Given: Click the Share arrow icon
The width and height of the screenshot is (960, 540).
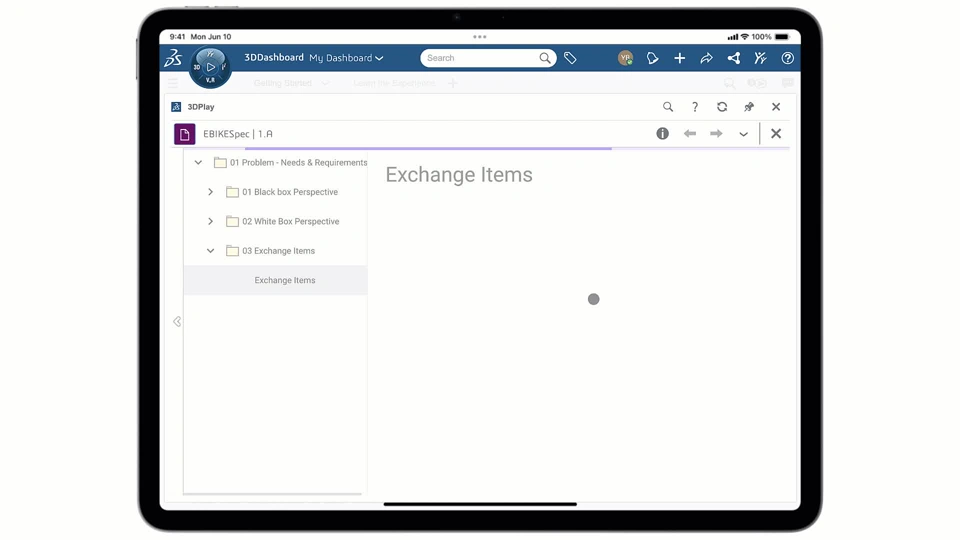Looking at the screenshot, I should tap(707, 58).
